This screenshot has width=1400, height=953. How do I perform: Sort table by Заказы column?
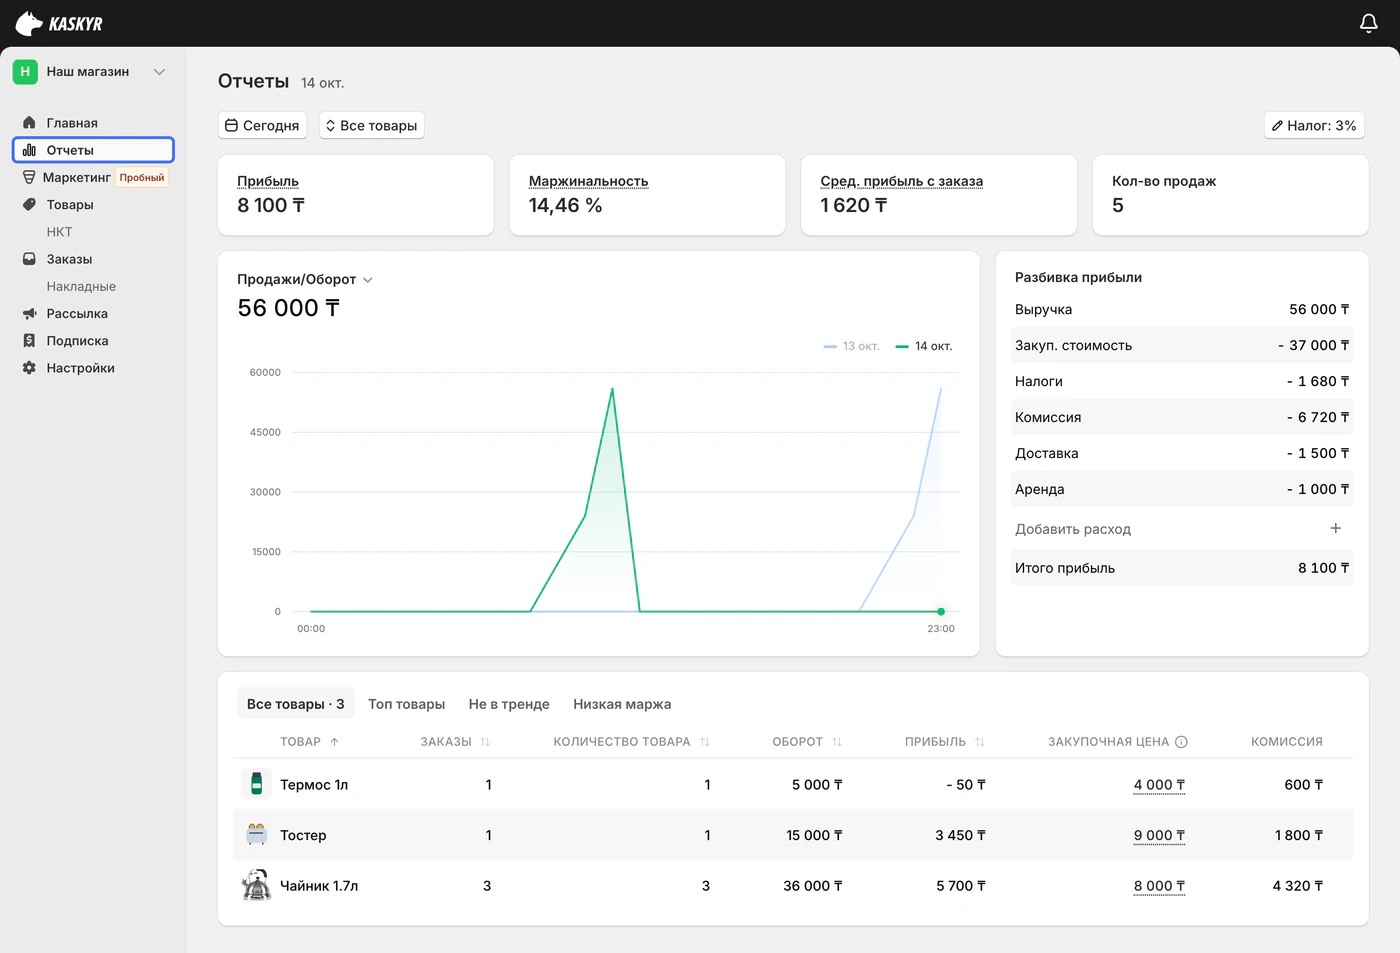click(x=485, y=742)
